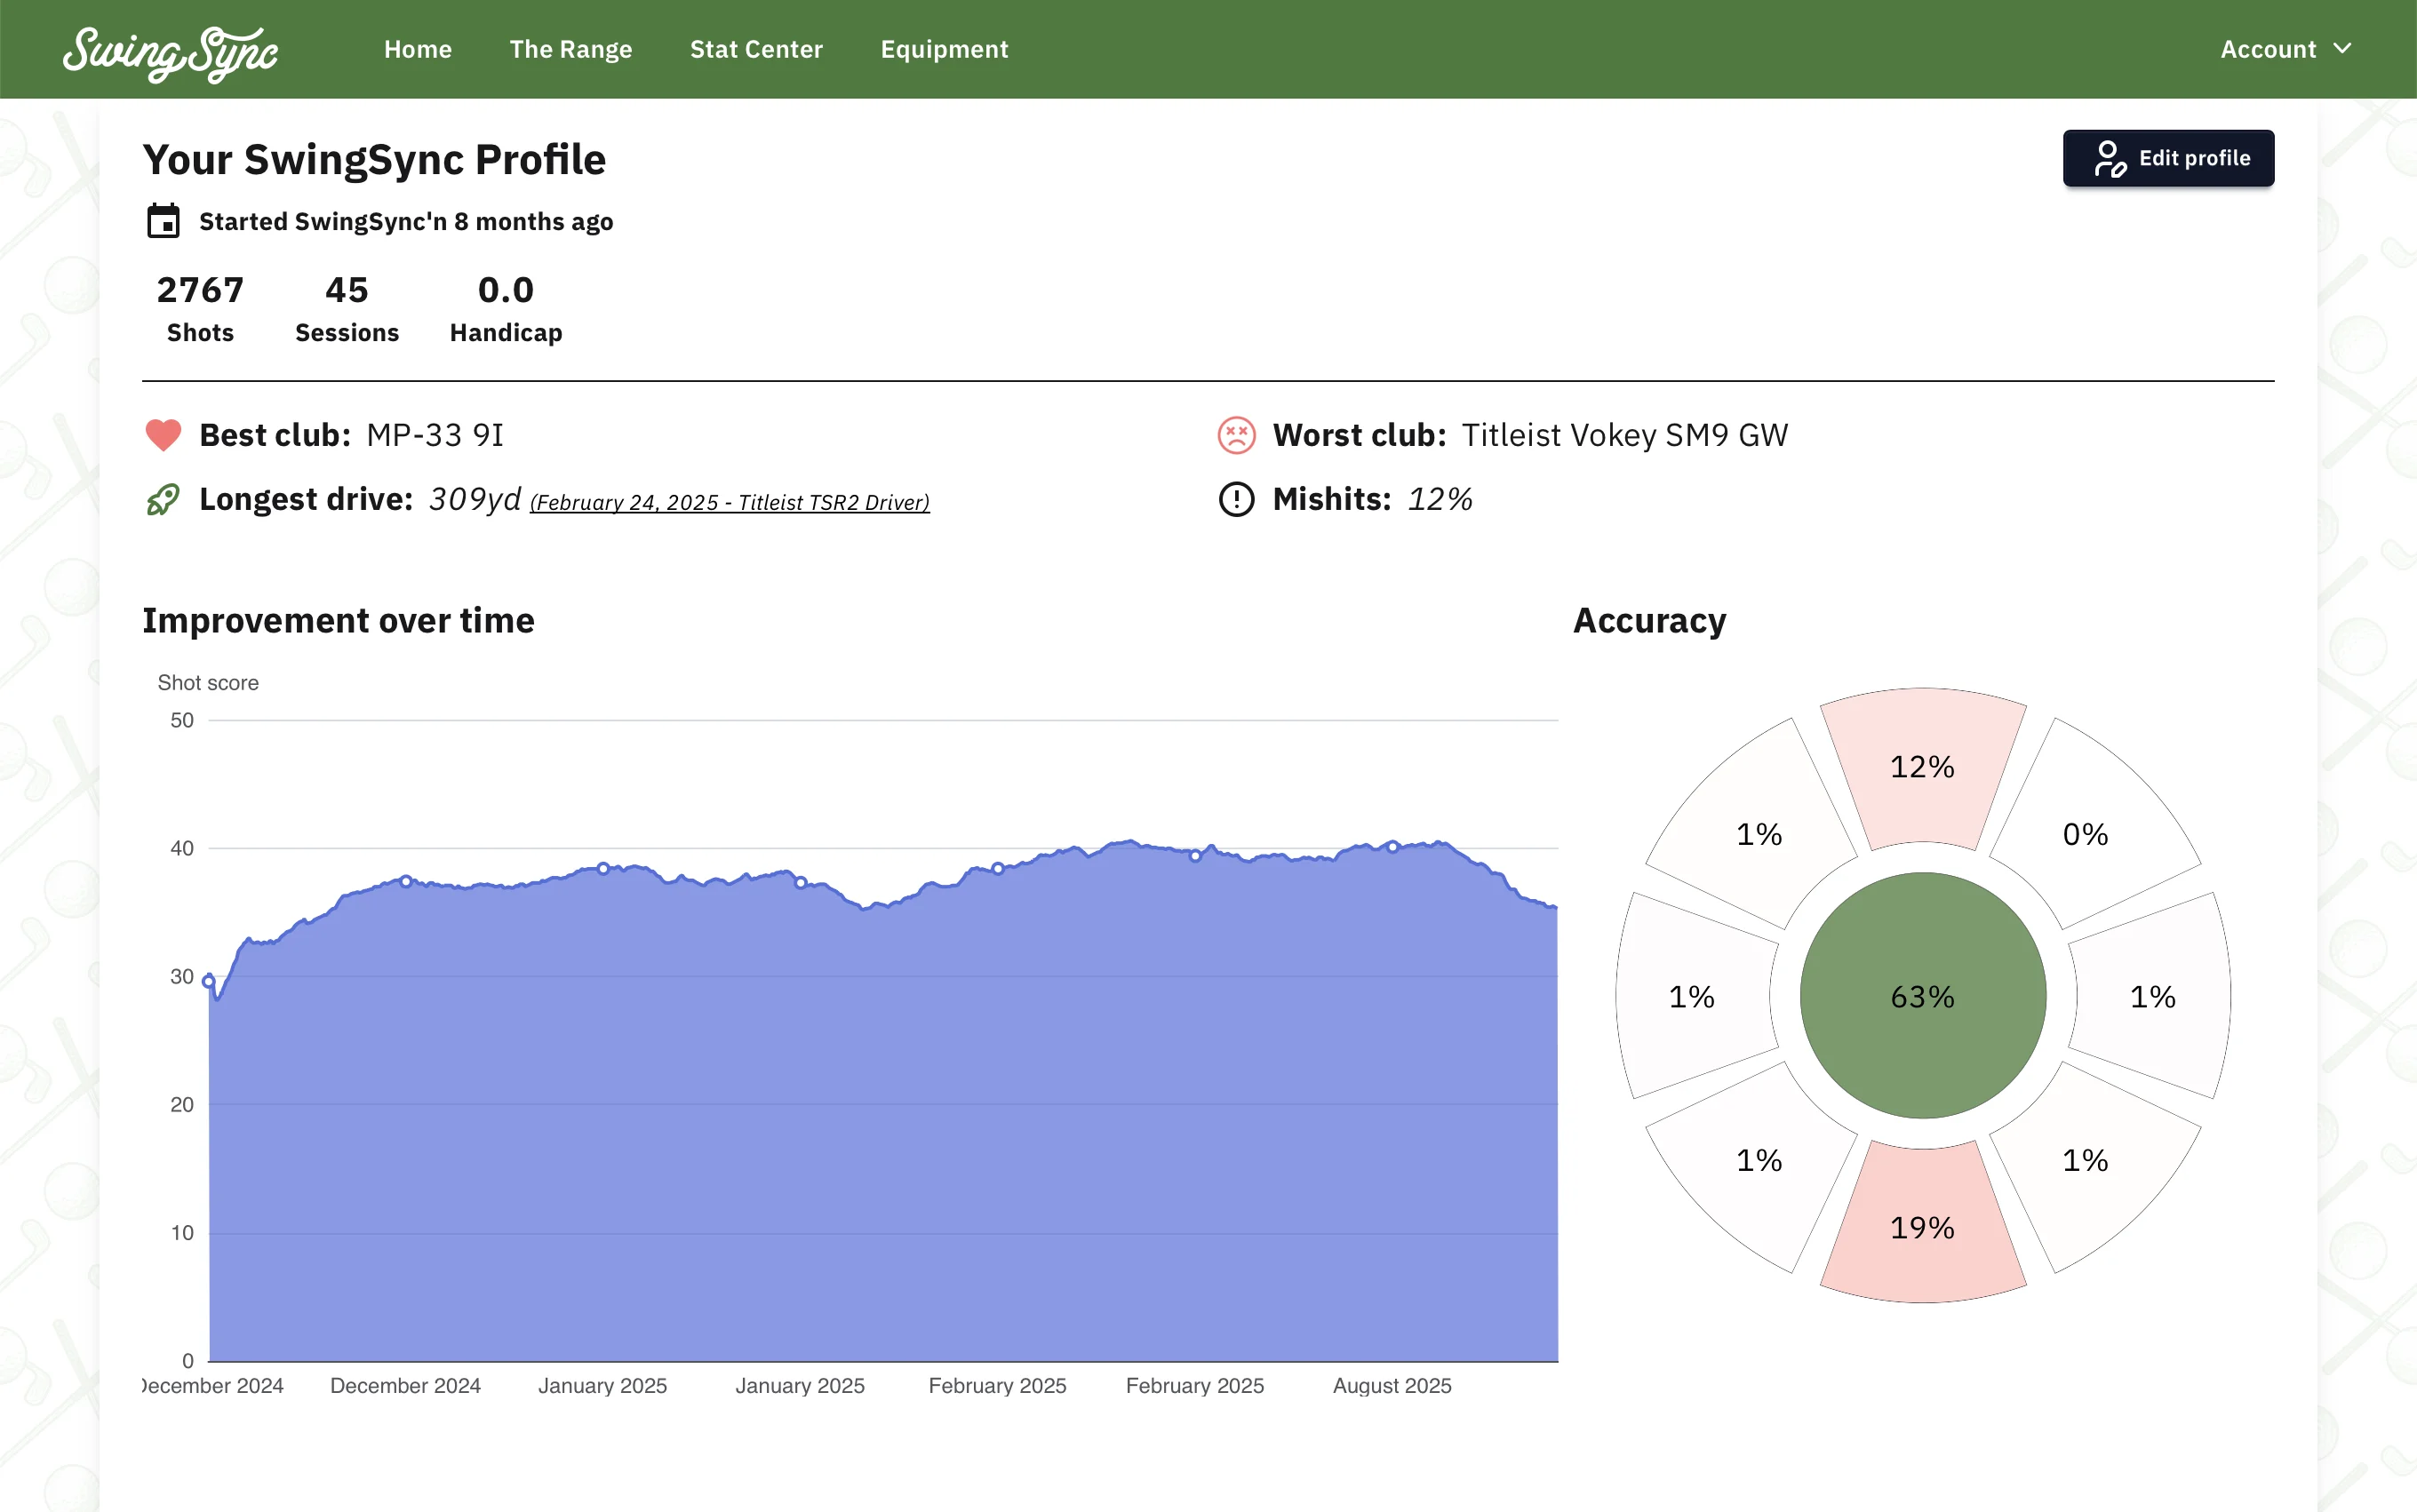Switch to the Stat Center page

755,49
